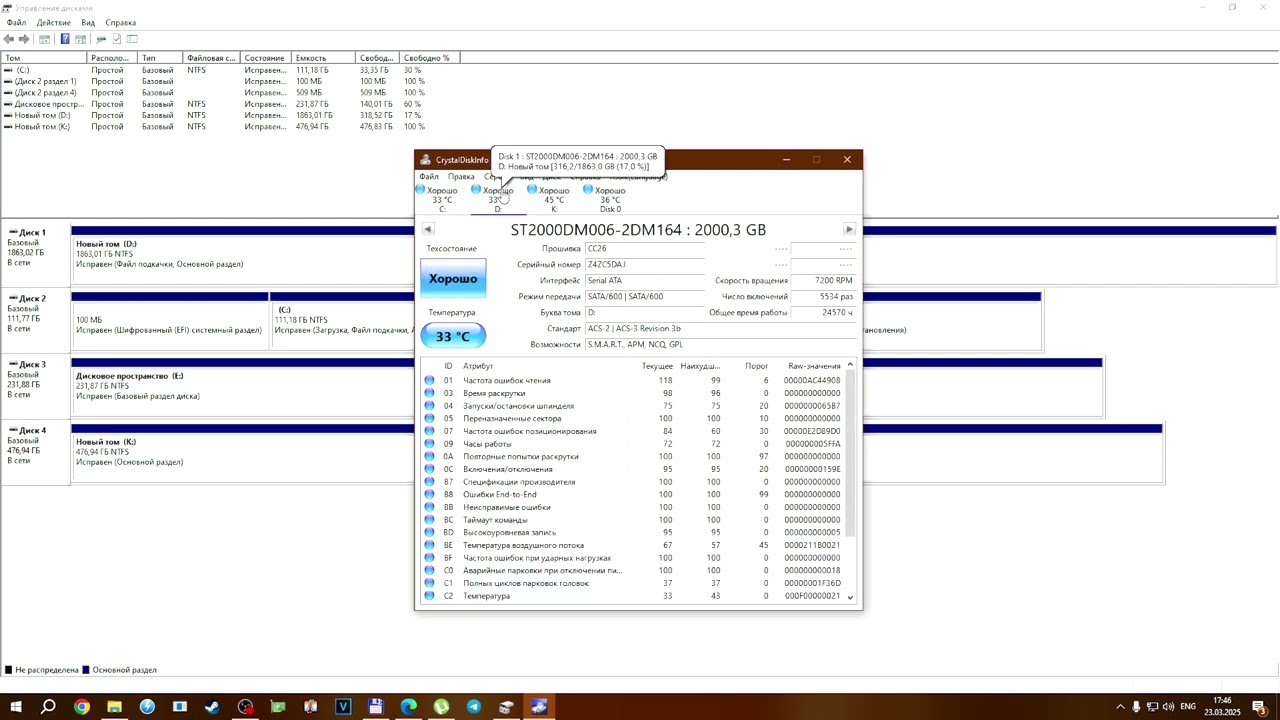Image resolution: width=1280 pixels, height=720 pixels.
Task: Click the Back arrow in Disk Management toolbar
Action: tap(8, 39)
